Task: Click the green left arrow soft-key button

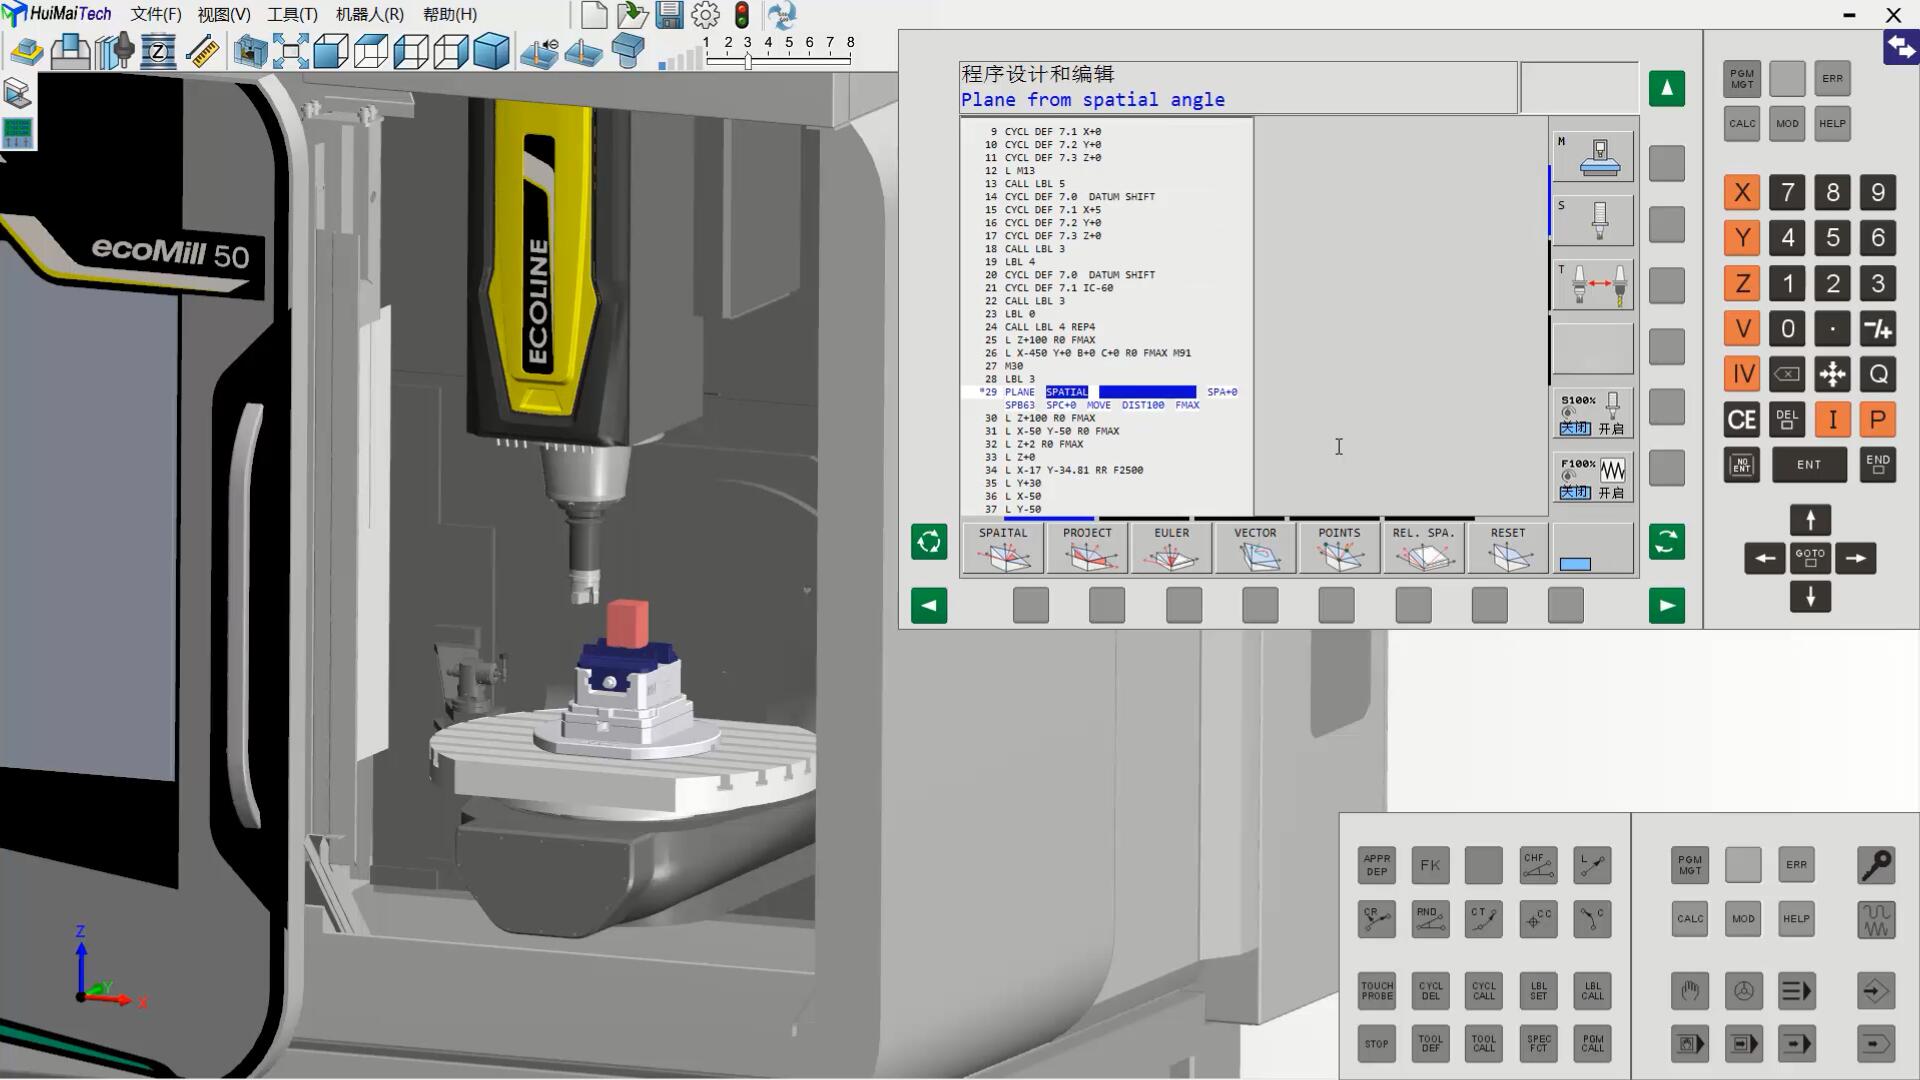Action: tap(929, 605)
